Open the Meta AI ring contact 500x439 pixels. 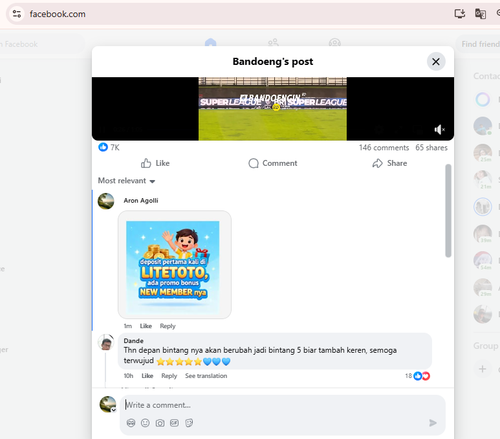[x=483, y=99]
